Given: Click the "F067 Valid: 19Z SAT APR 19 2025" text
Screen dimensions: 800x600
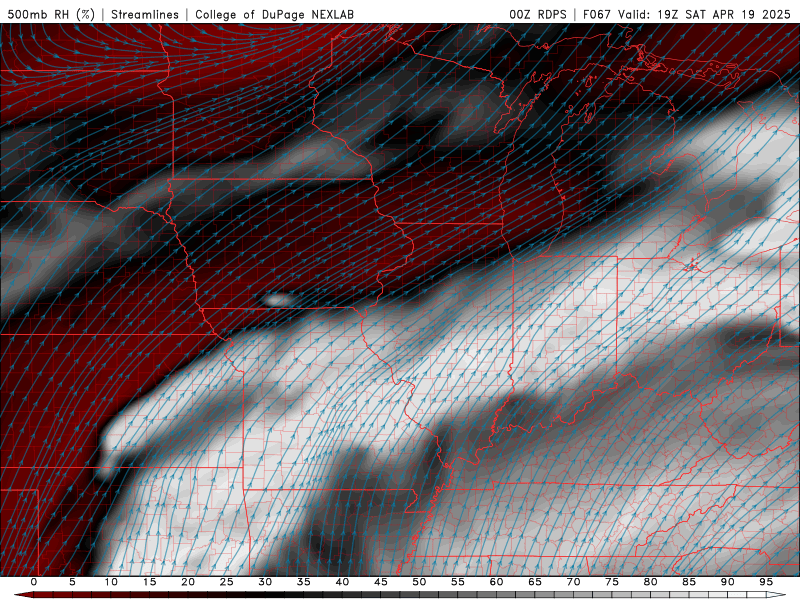Looking at the screenshot, I should click(x=687, y=14).
